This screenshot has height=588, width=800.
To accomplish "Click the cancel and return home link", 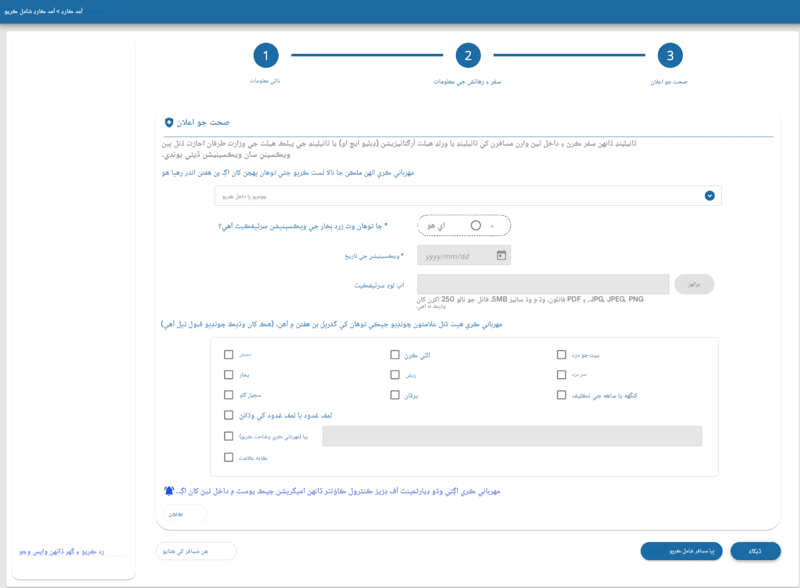I will pos(62,552).
